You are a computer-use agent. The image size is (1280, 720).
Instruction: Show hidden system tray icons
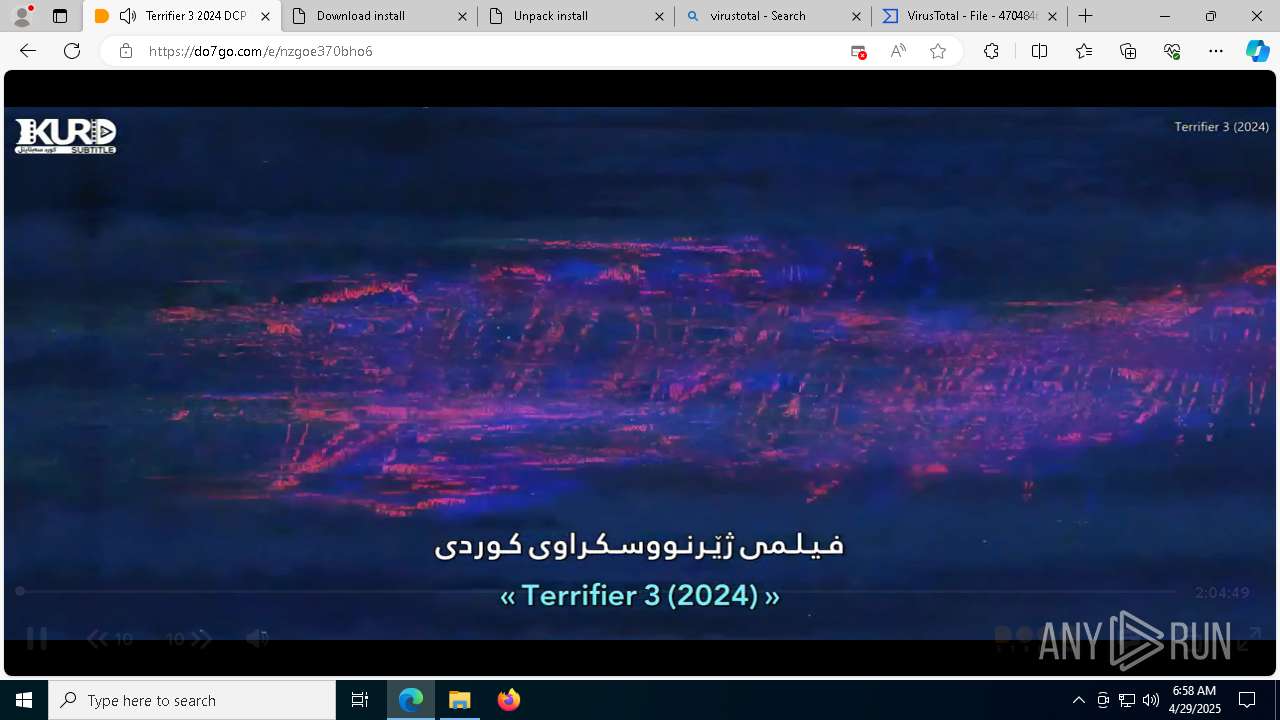pyautogui.click(x=1078, y=700)
